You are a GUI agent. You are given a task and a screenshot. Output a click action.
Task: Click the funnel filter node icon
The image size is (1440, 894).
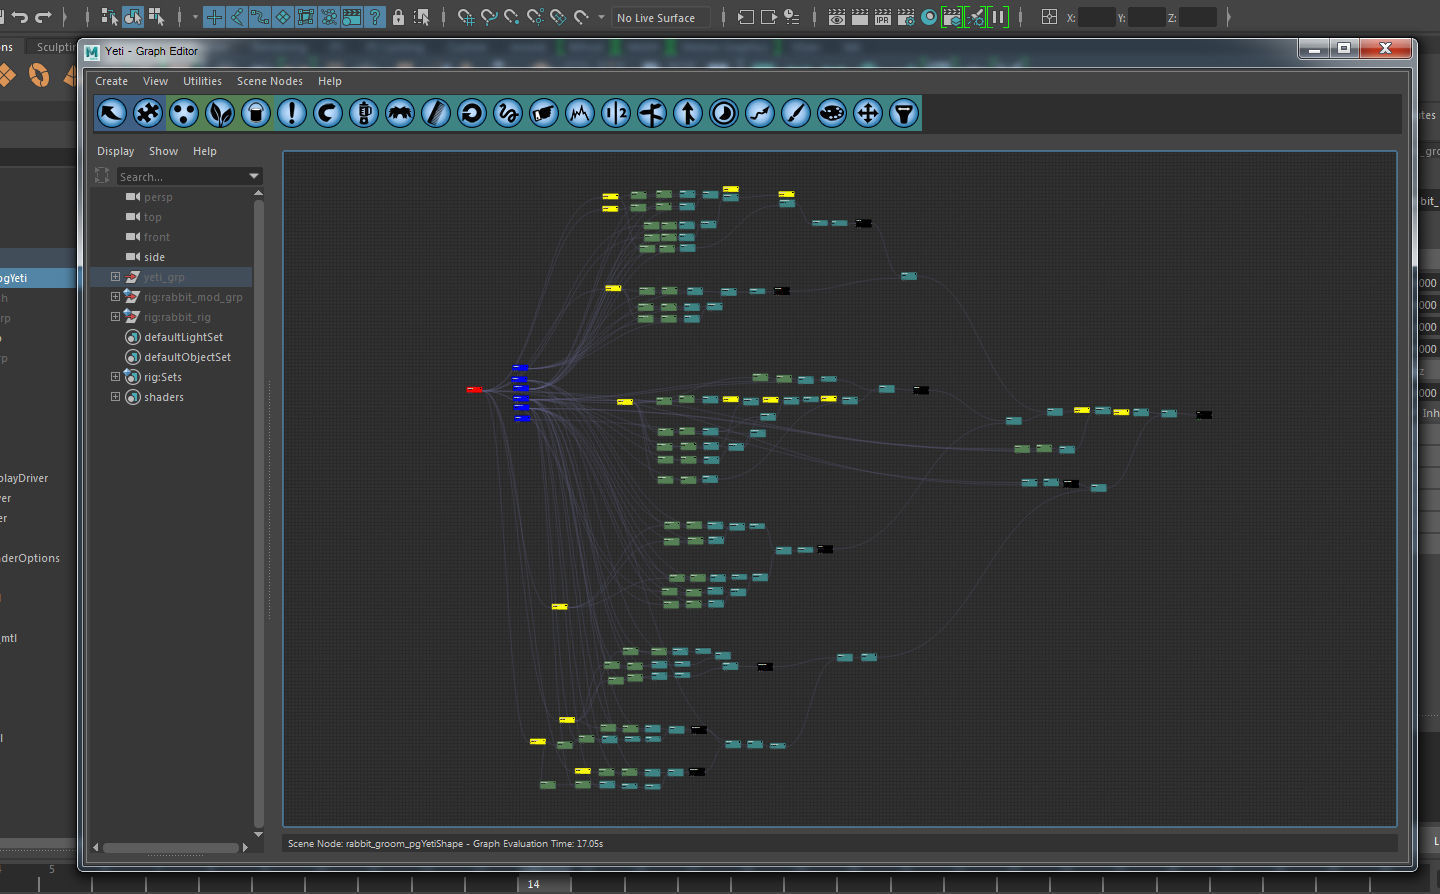pos(904,113)
